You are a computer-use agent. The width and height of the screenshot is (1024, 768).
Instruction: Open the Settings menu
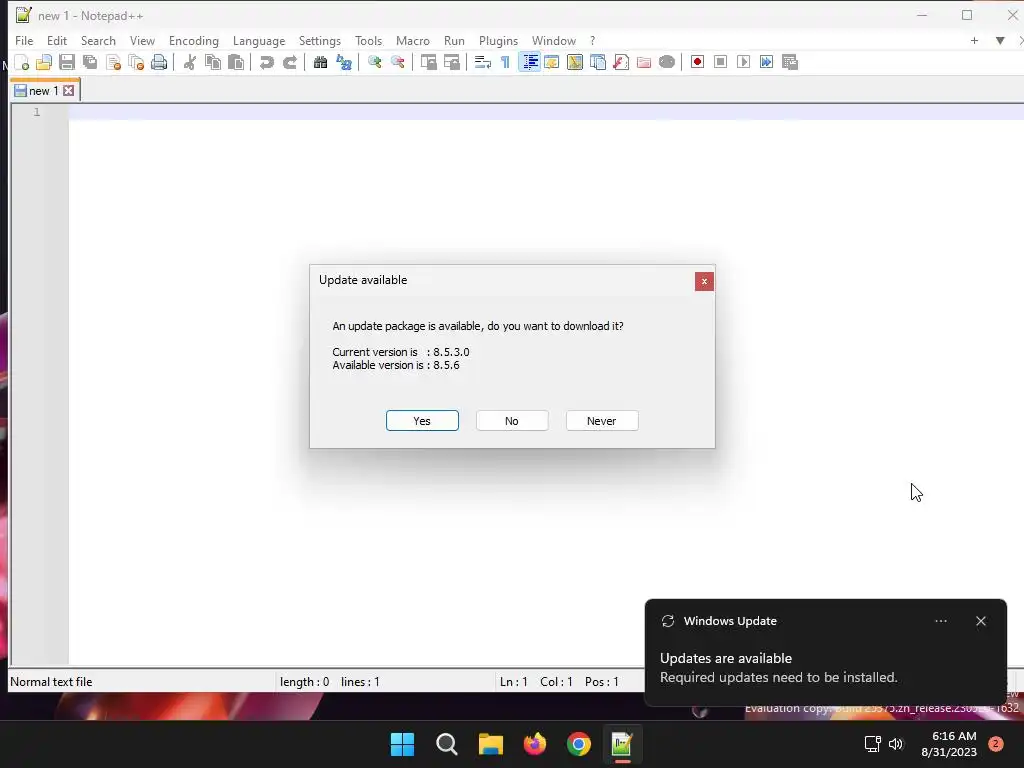[319, 40]
